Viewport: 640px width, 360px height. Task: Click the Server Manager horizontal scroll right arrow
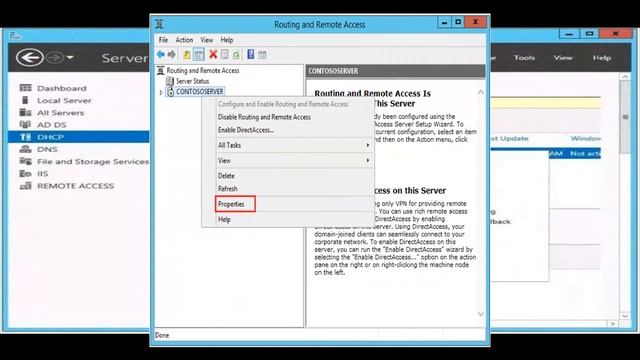click(613, 324)
